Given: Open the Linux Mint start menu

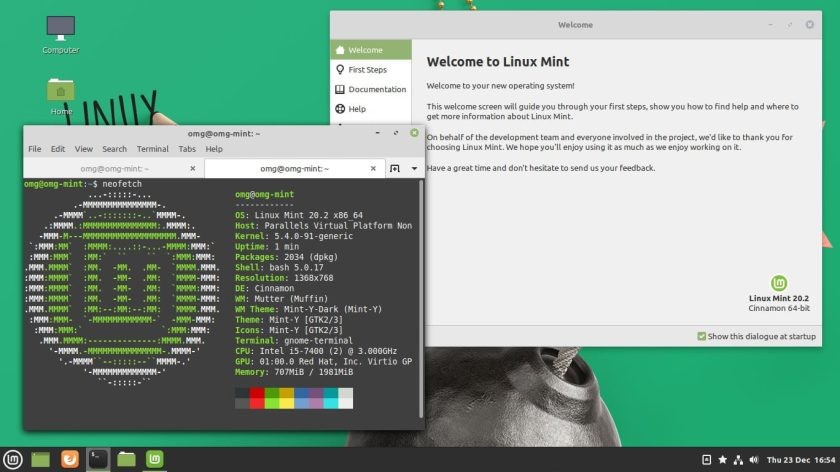Looking at the screenshot, I should point(12,459).
